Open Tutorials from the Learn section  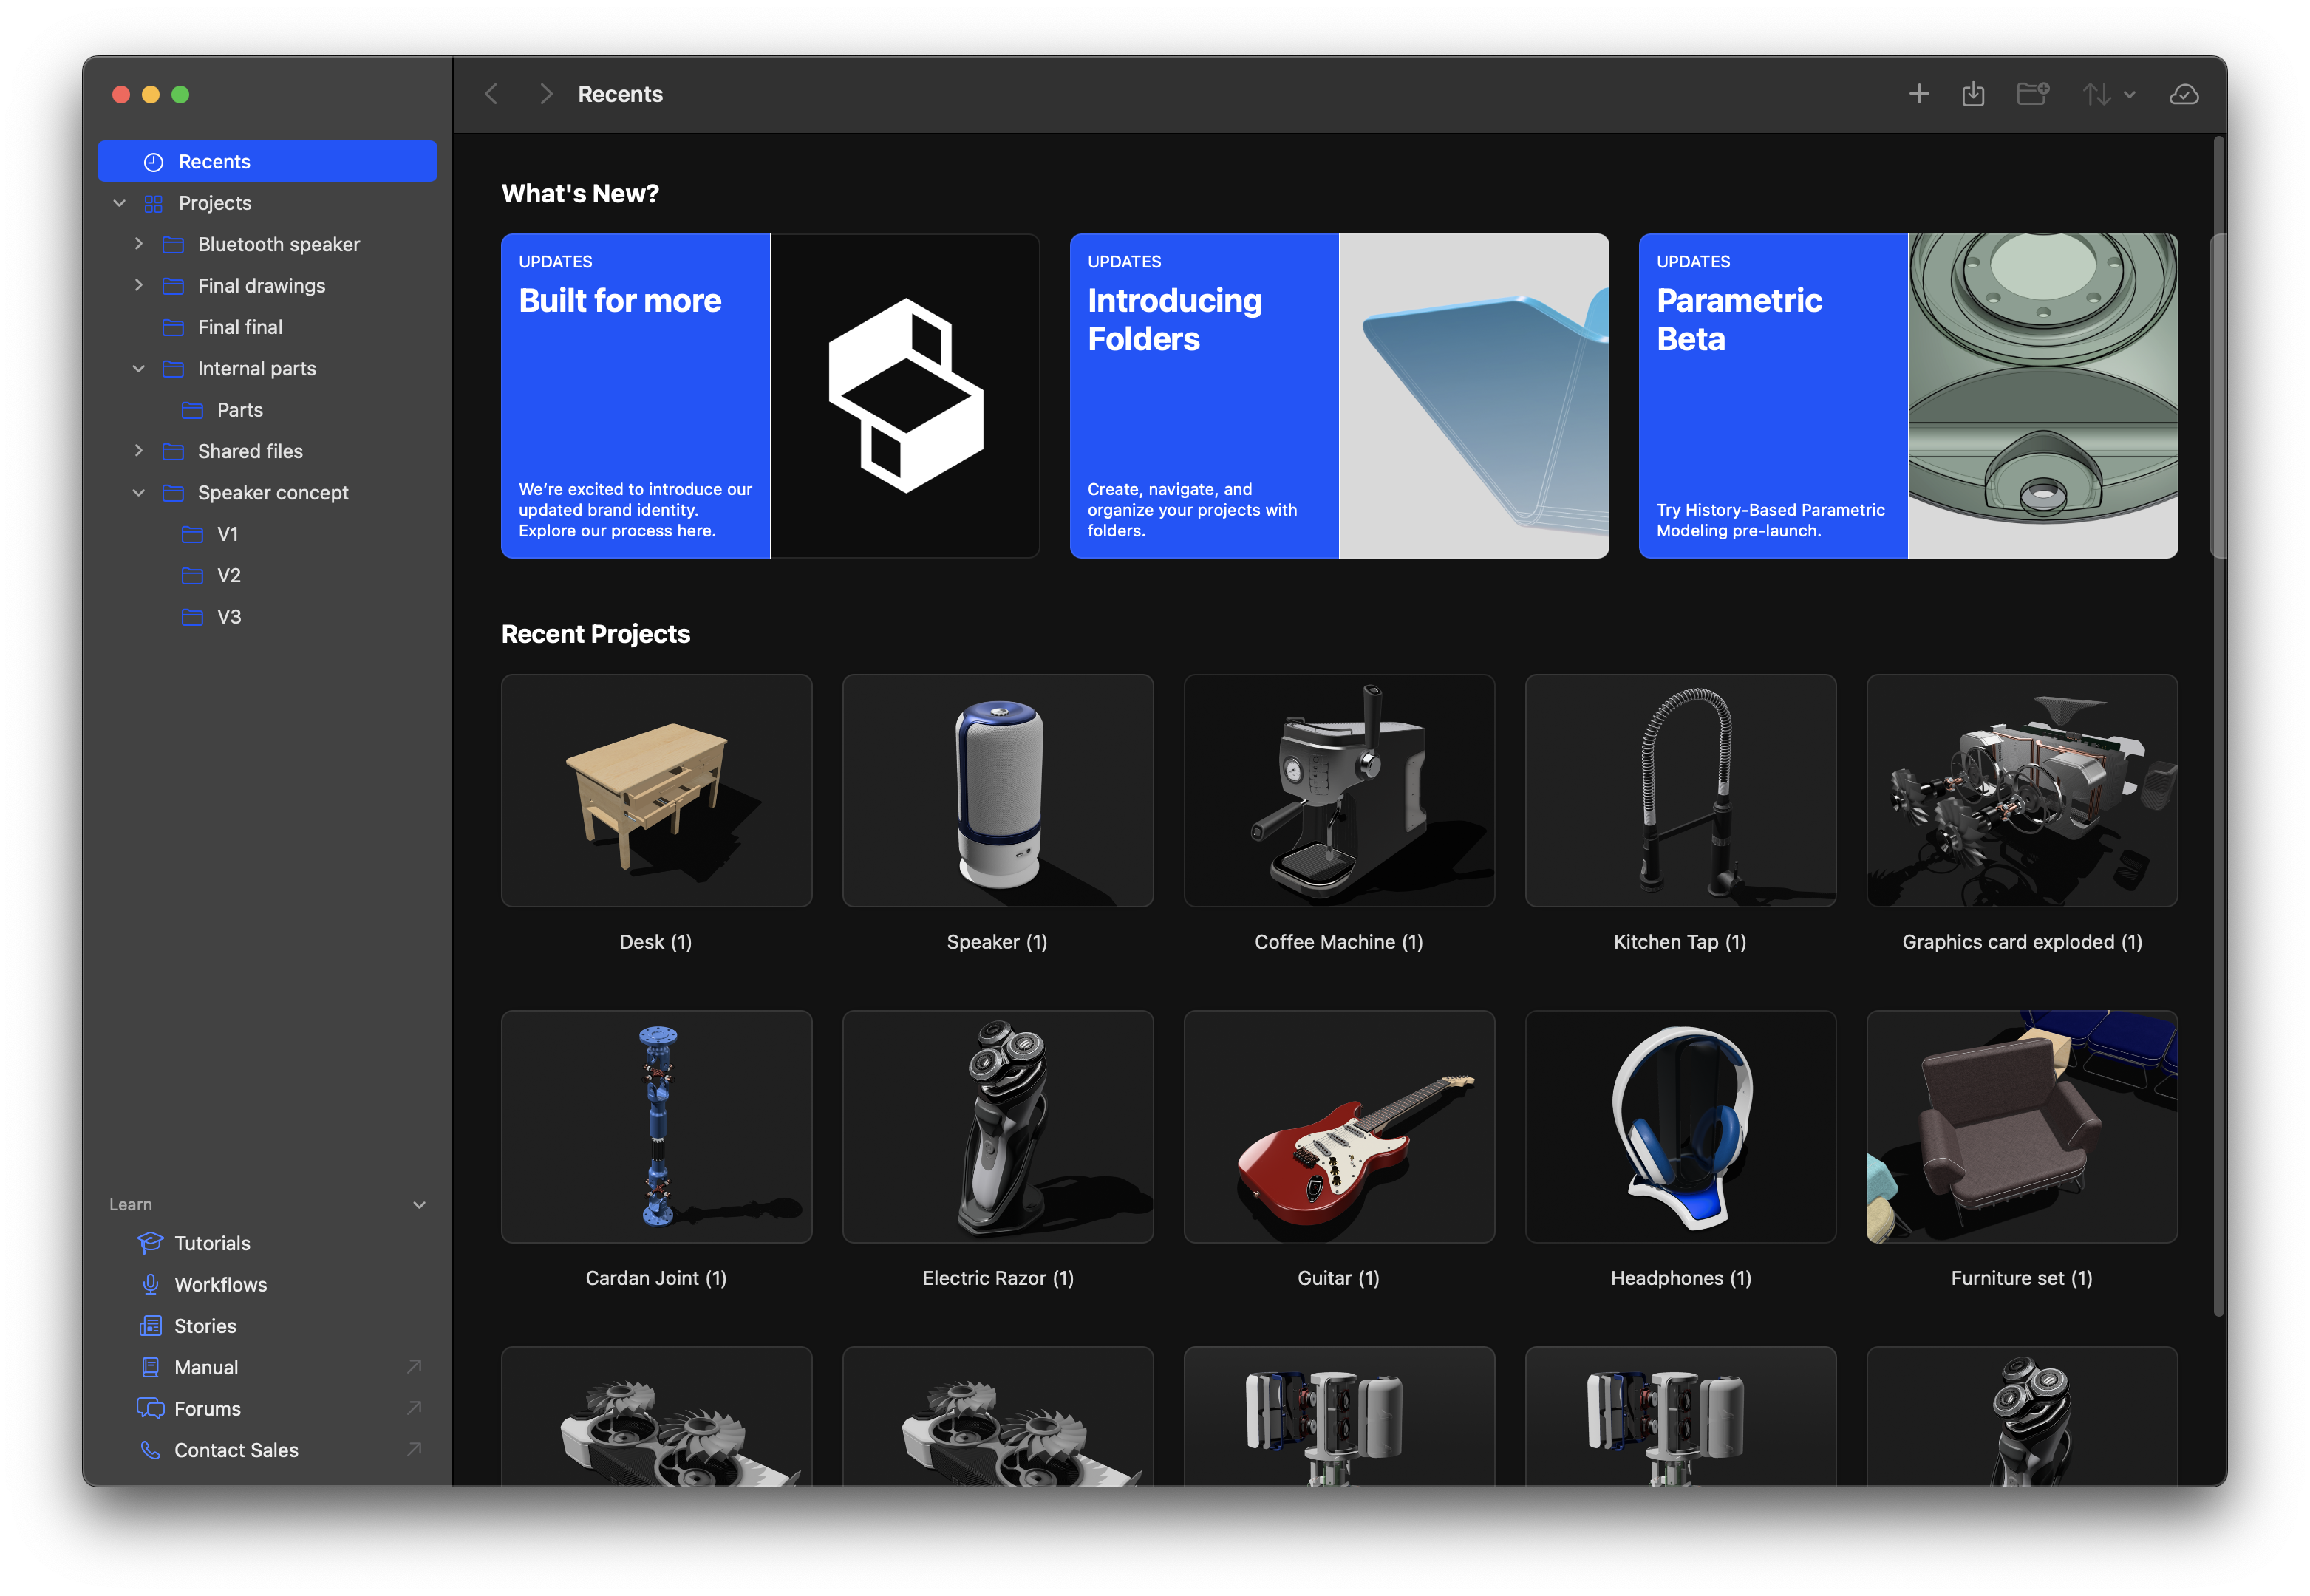(x=211, y=1242)
